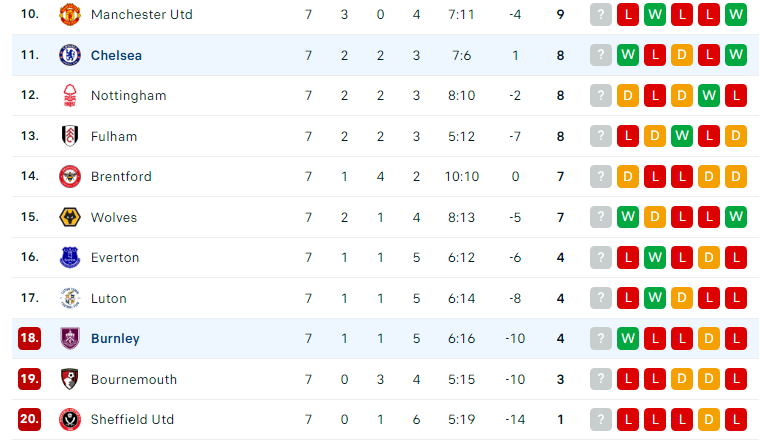Click the Wolves team name
760x442 pixels.
(x=114, y=217)
